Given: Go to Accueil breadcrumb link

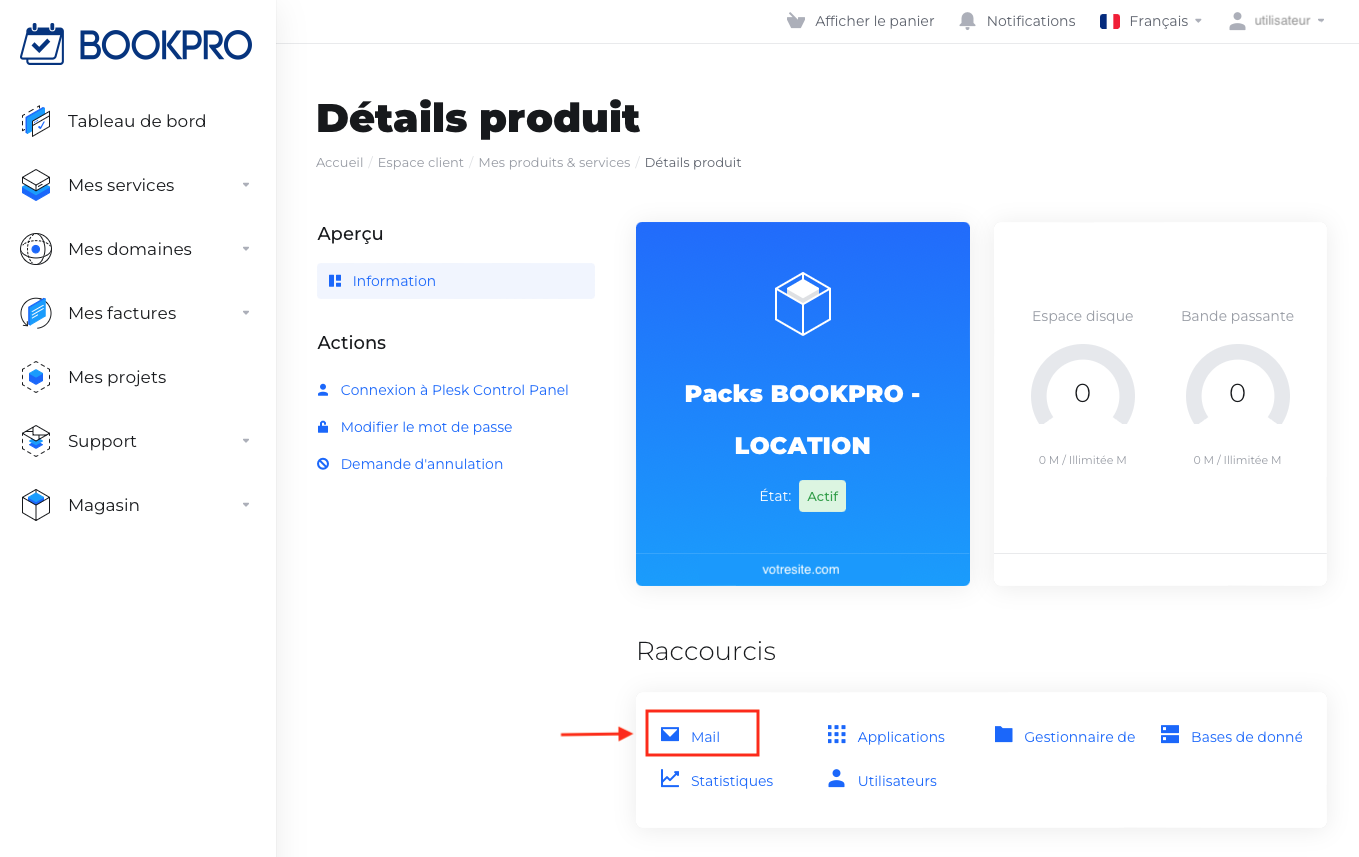Looking at the screenshot, I should click(x=340, y=162).
